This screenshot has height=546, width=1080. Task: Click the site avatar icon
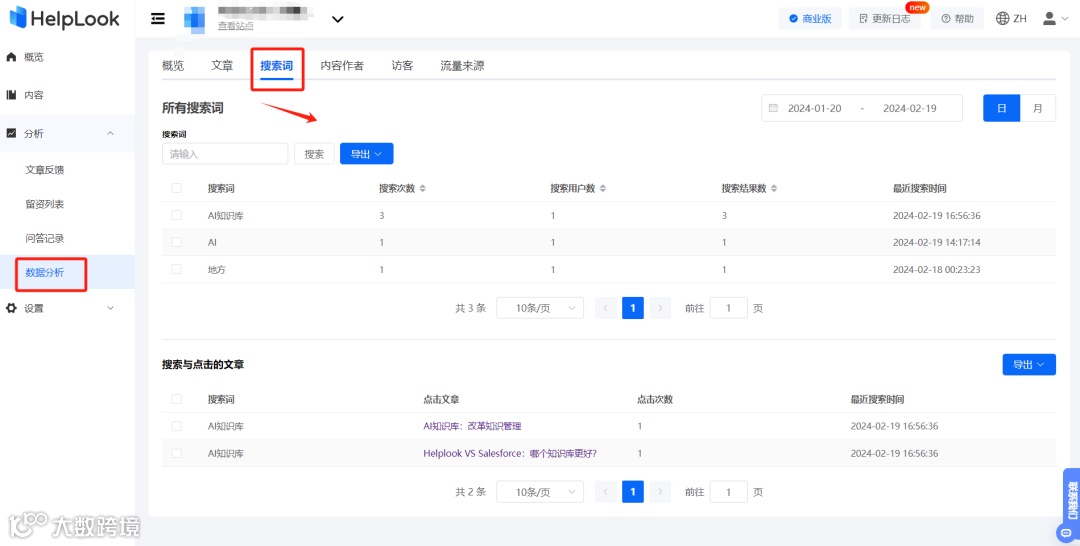pos(194,19)
